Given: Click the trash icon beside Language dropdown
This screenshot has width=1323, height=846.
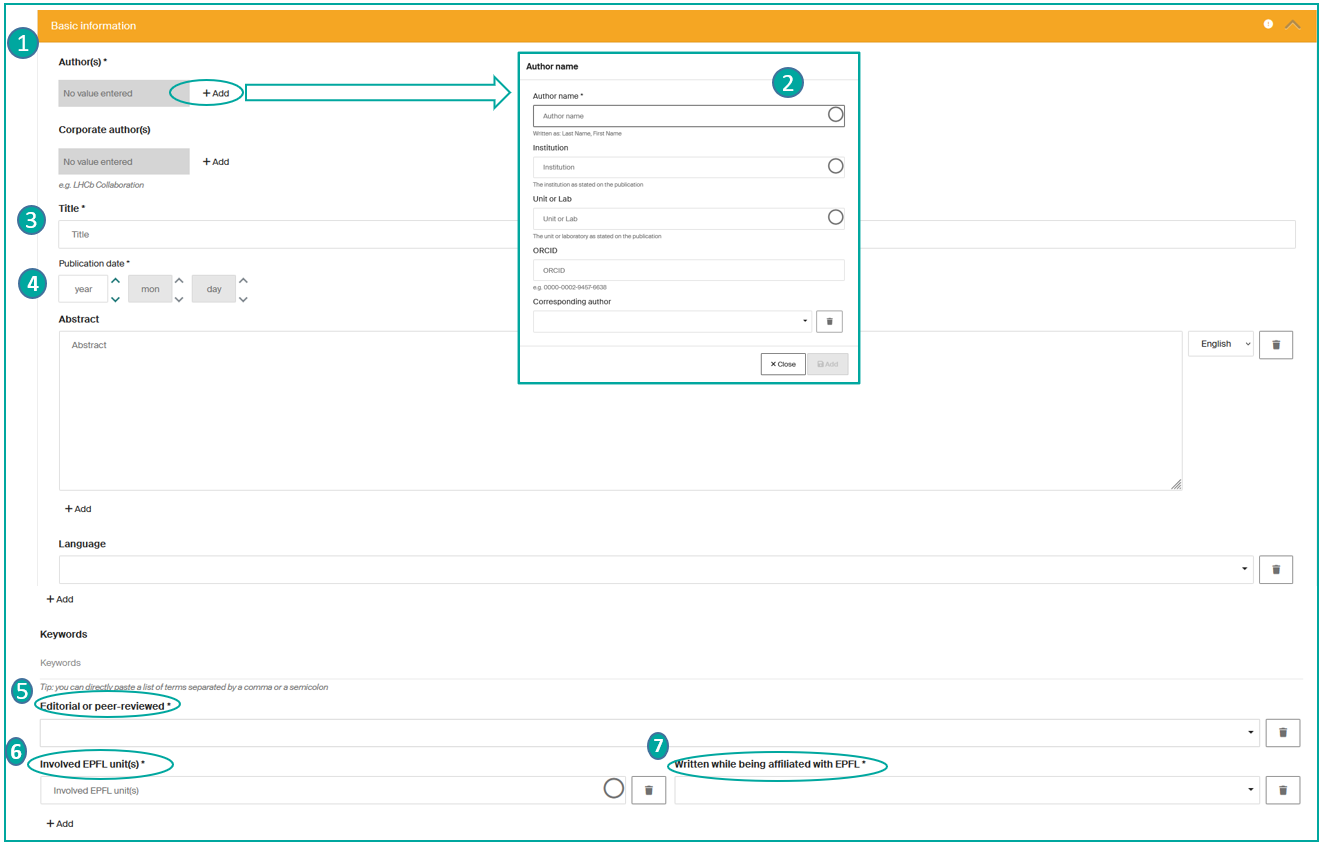Looking at the screenshot, I should (x=1275, y=569).
